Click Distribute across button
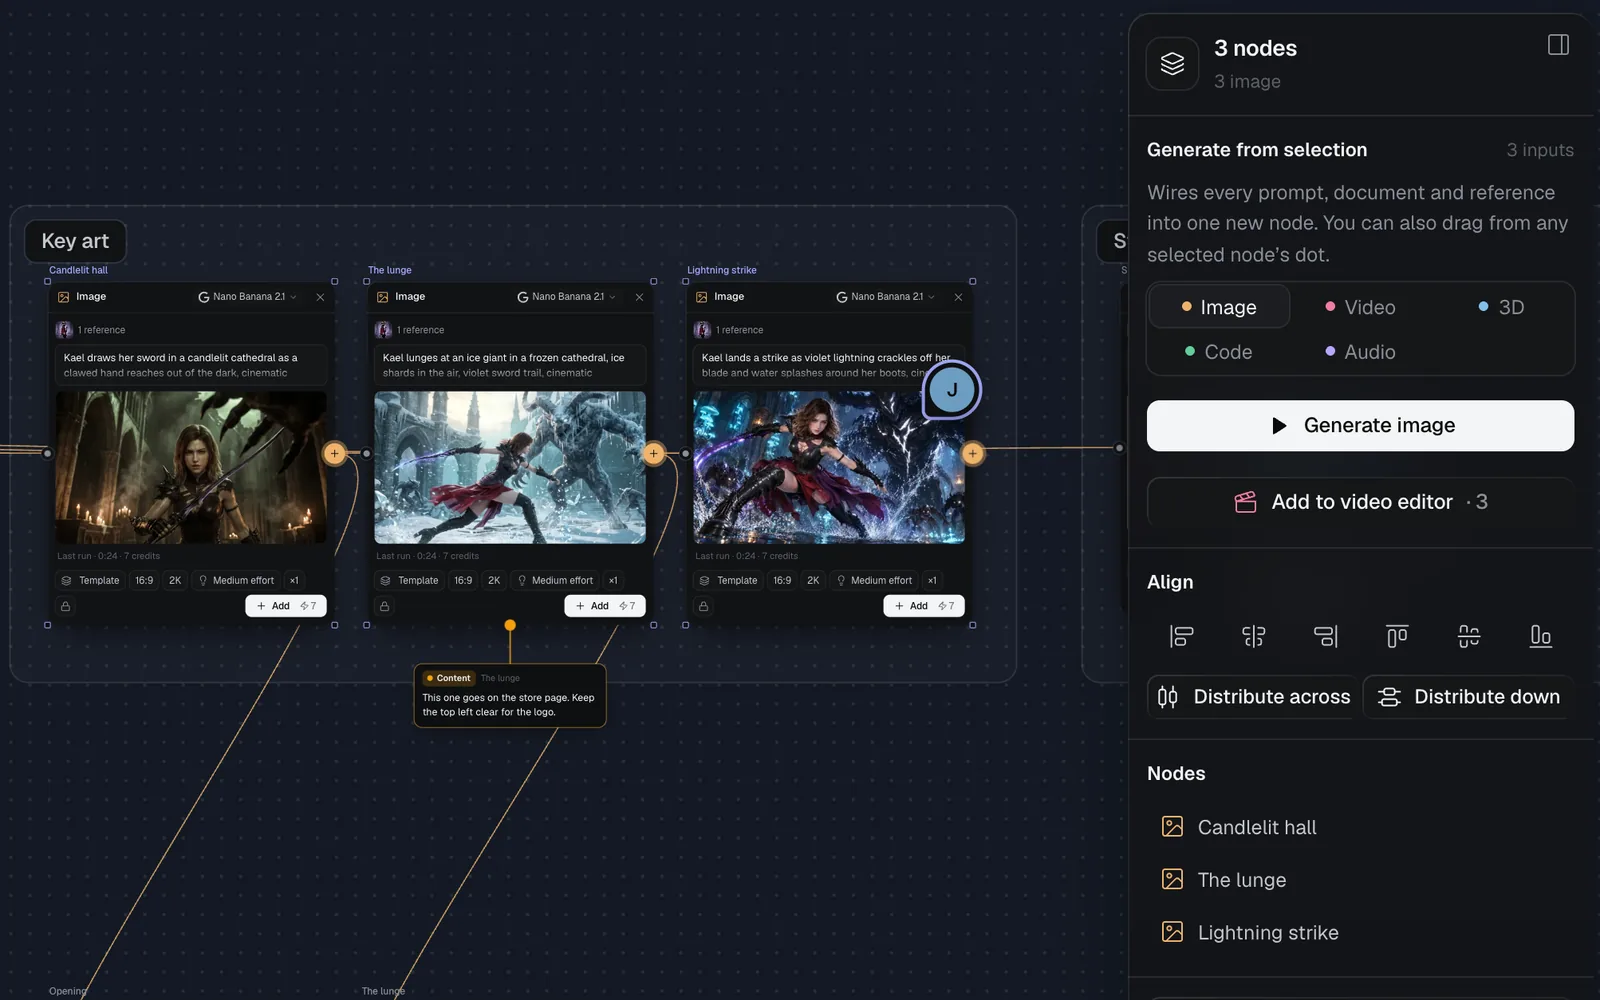 coord(1253,697)
